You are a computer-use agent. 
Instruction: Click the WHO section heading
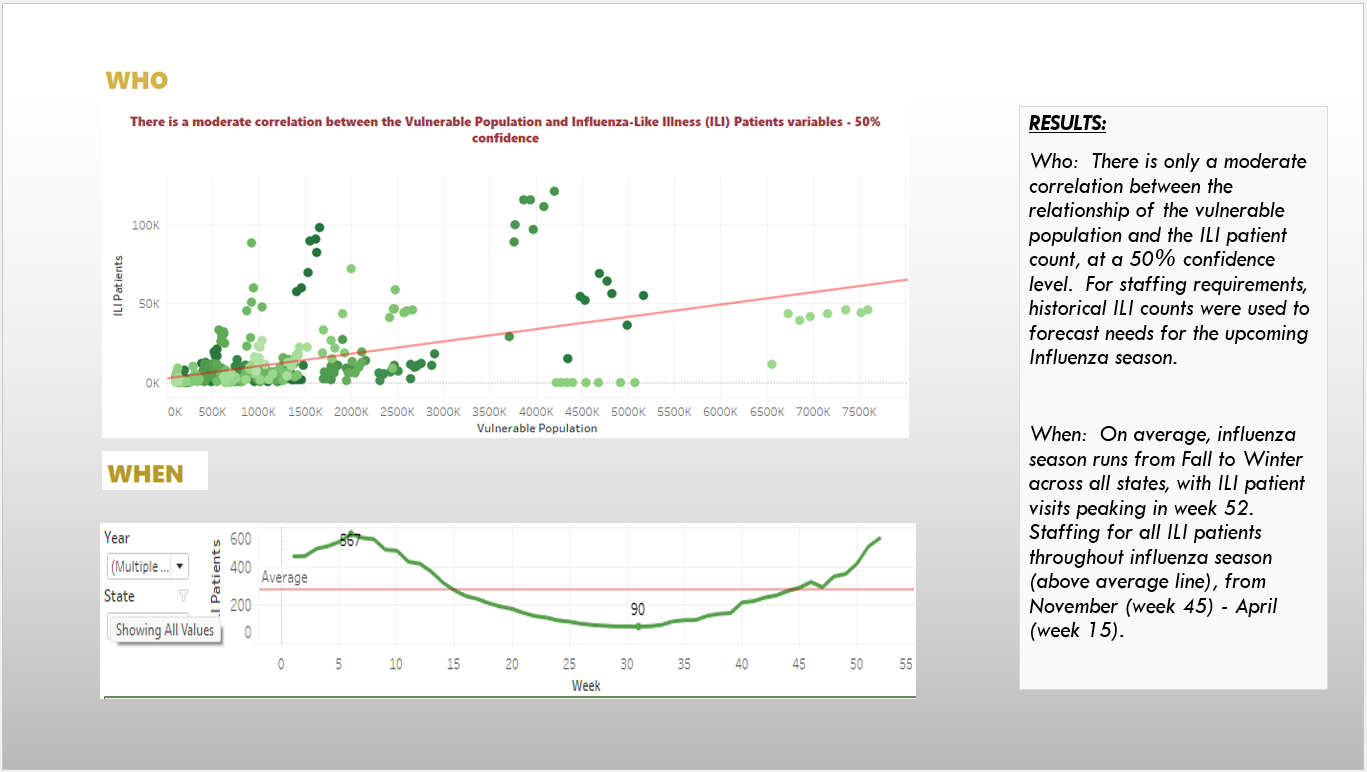point(137,81)
